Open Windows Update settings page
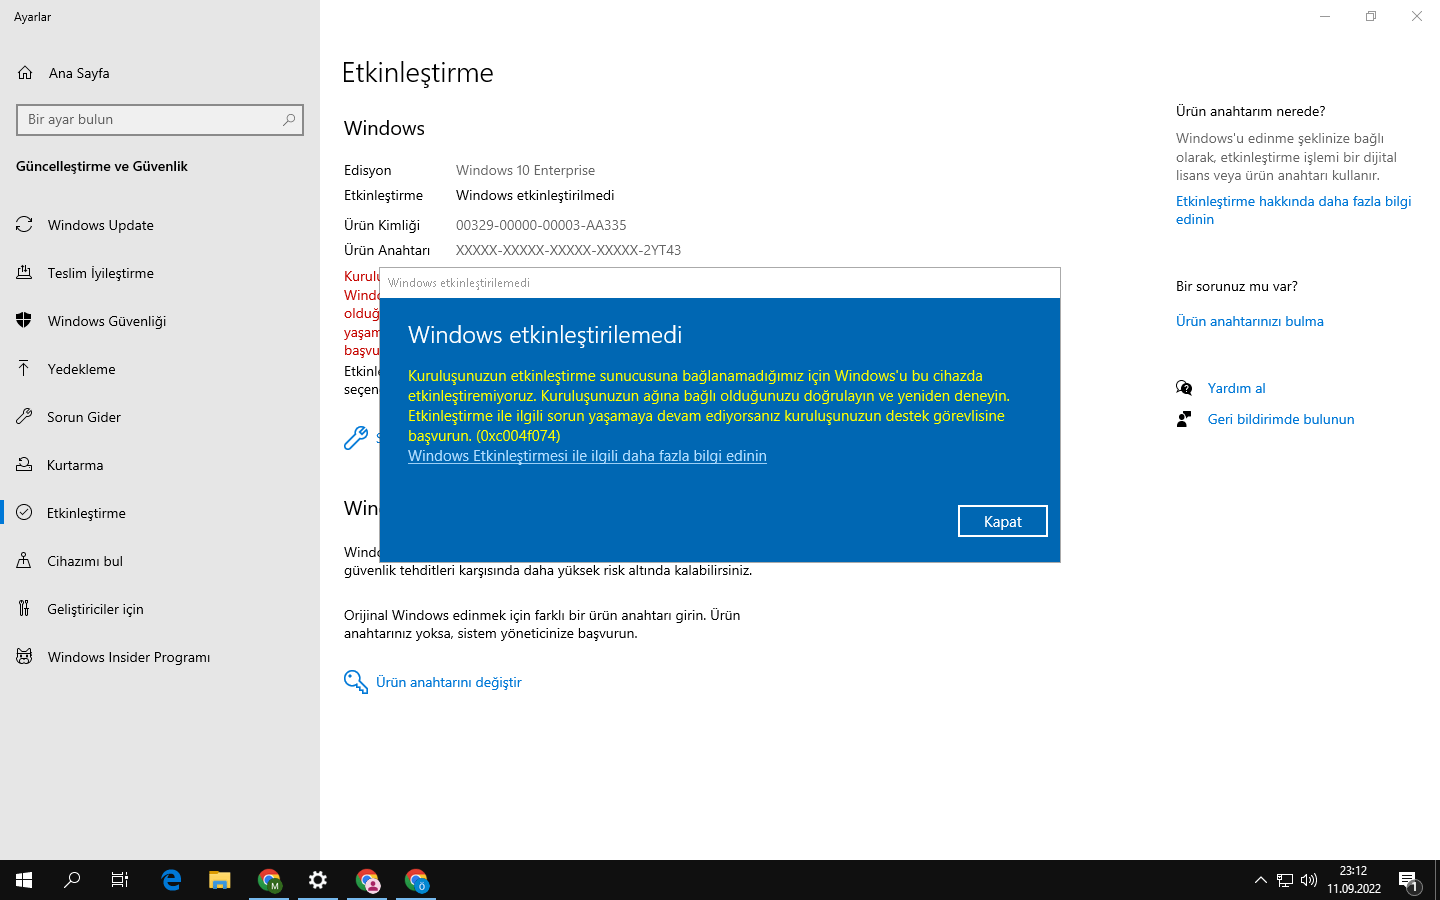 tap(100, 225)
